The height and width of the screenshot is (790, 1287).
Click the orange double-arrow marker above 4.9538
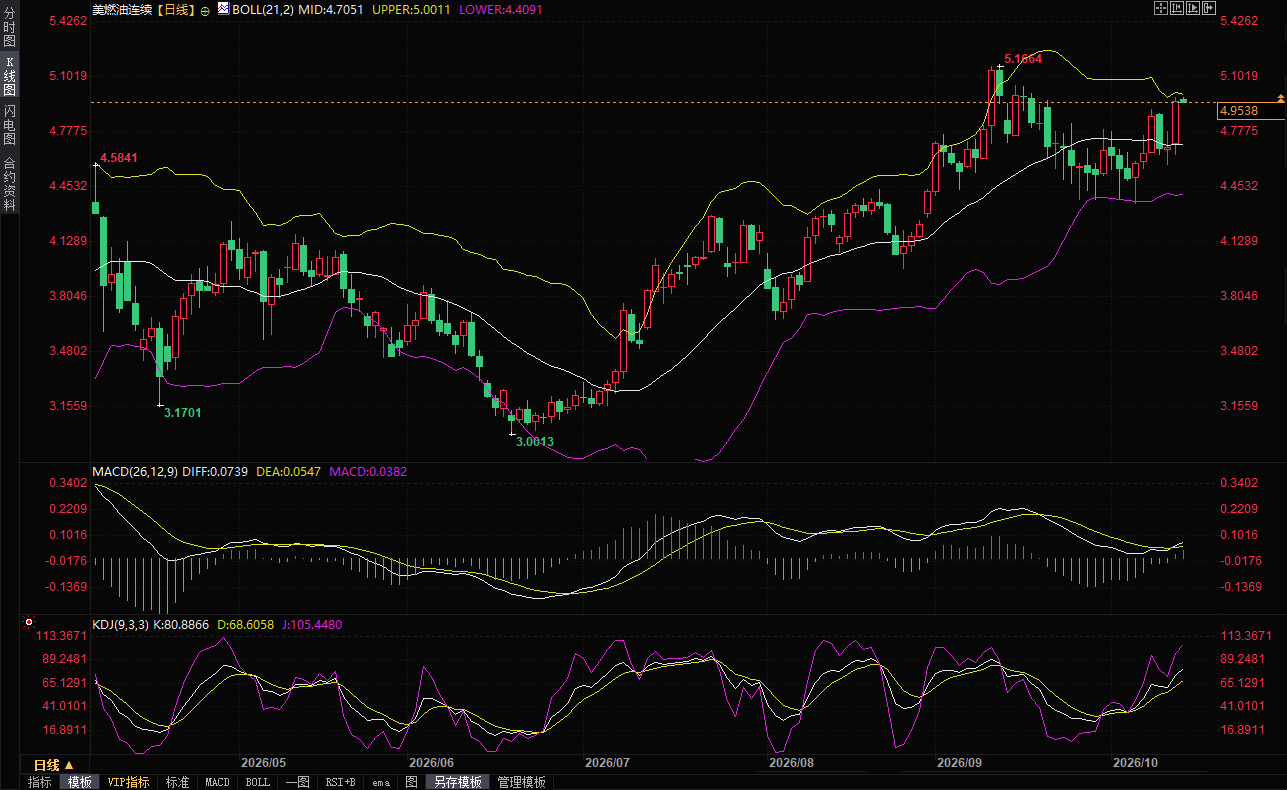coord(1281,96)
